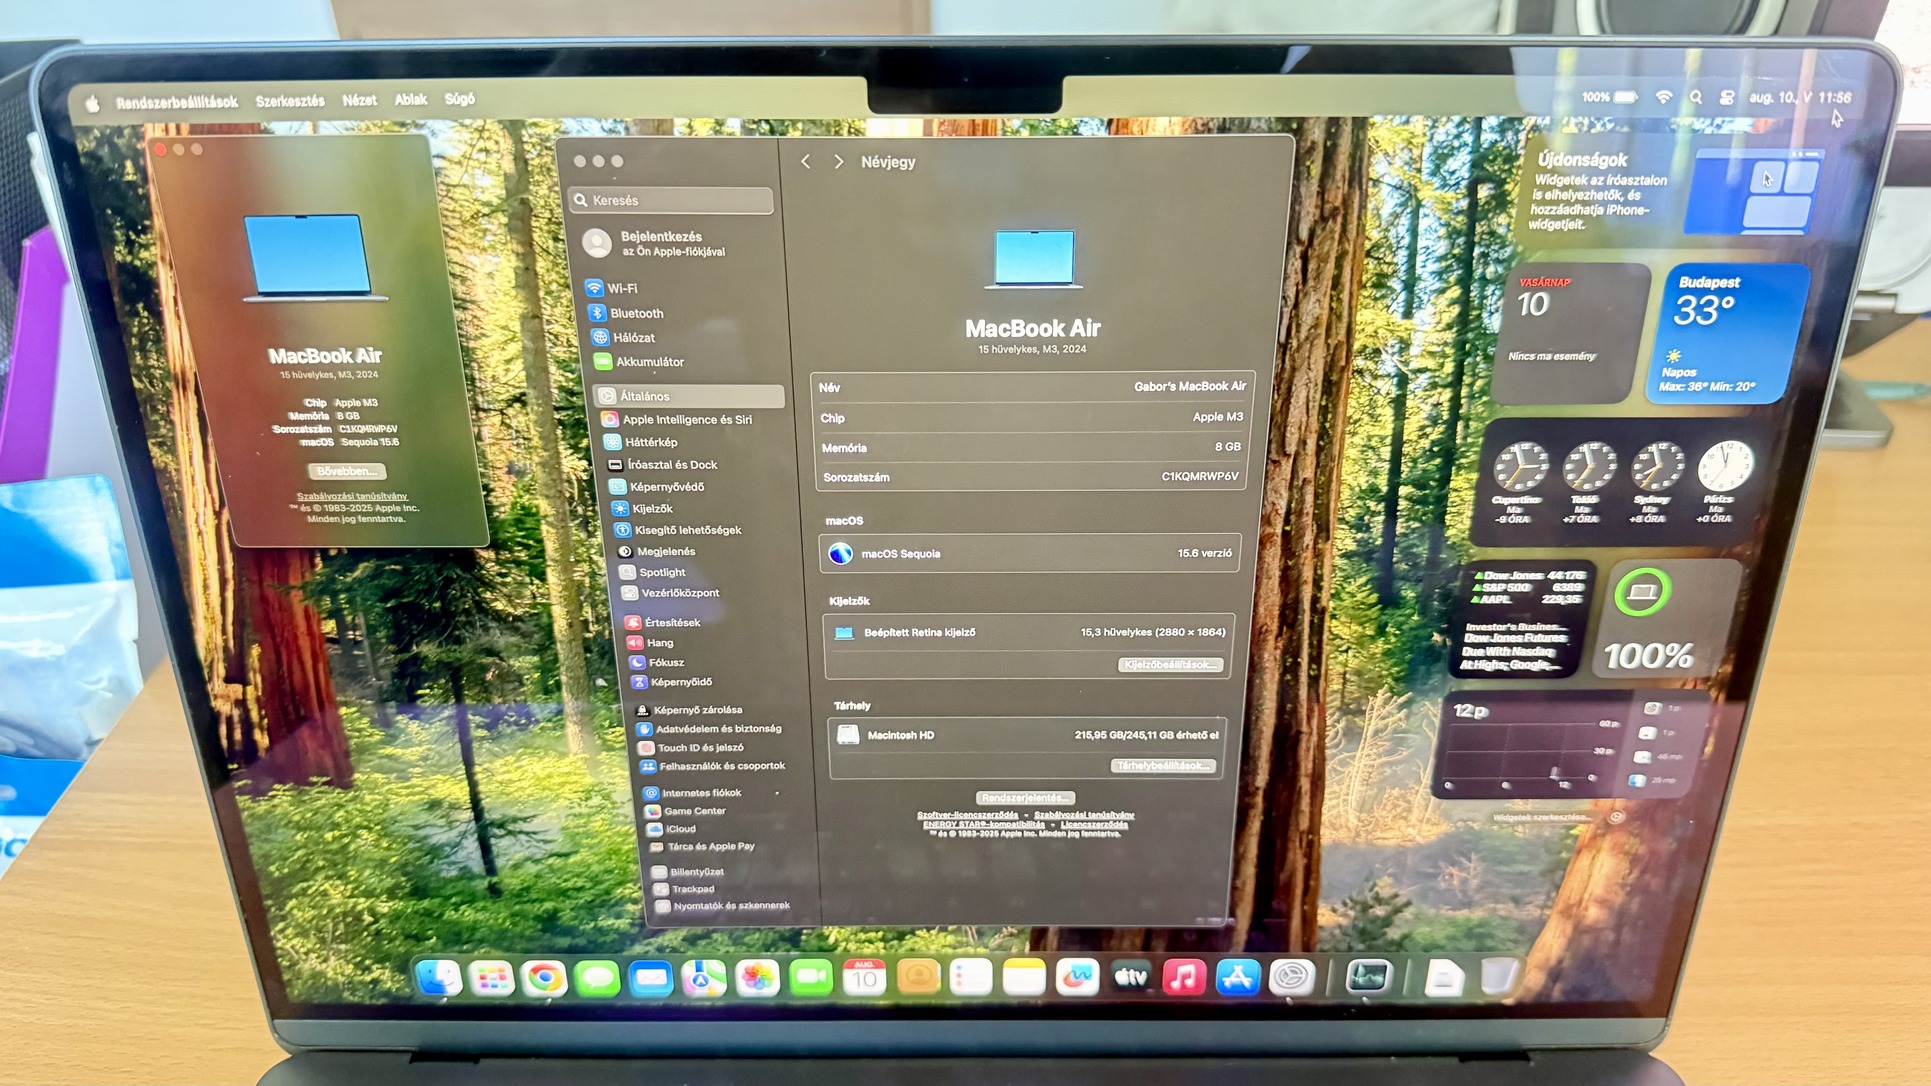Image resolution: width=1931 pixels, height=1086 pixels.
Task: Open App Store from the Dock
Action: (x=1237, y=977)
